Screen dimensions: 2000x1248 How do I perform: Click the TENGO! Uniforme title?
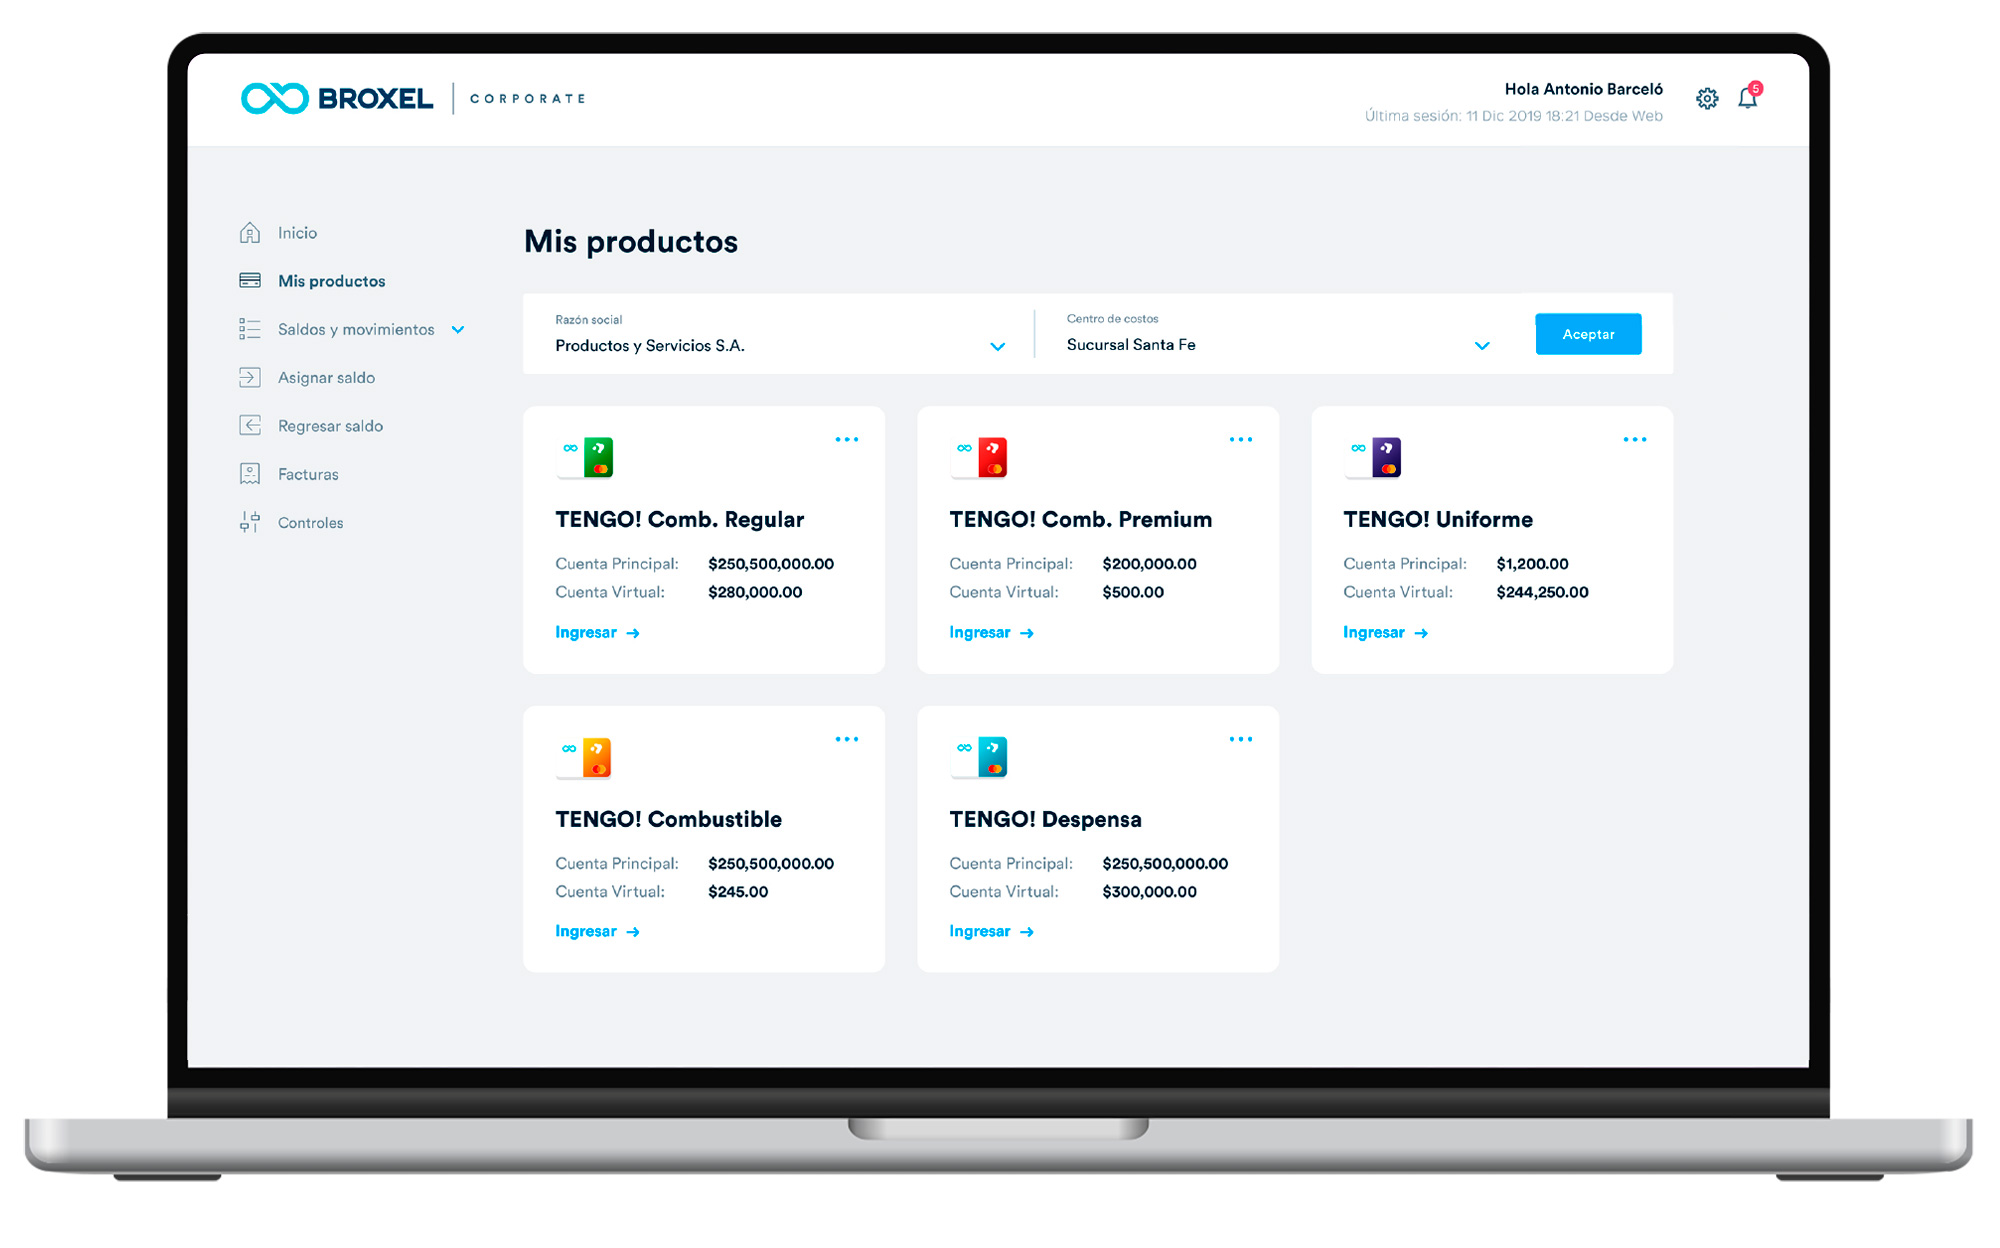[x=1438, y=519]
